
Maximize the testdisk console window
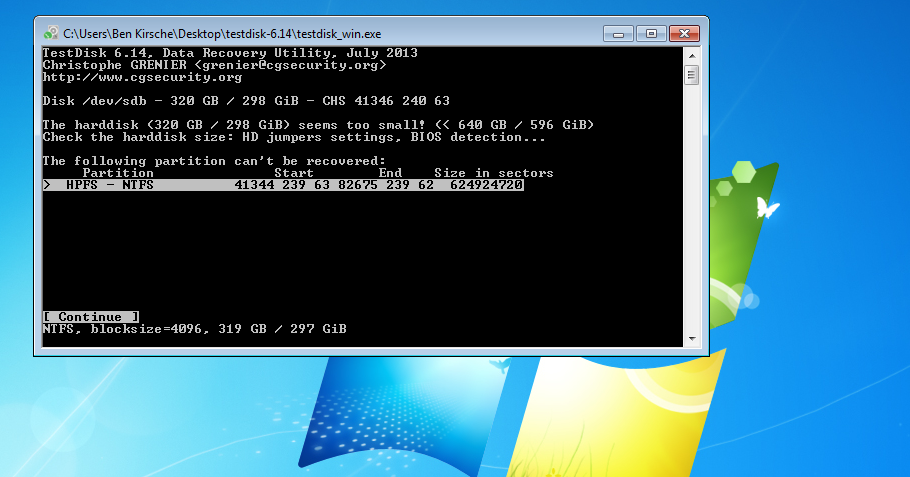click(x=651, y=34)
